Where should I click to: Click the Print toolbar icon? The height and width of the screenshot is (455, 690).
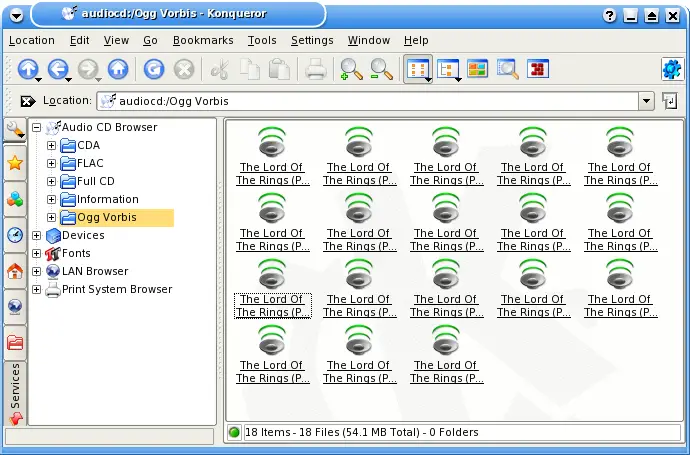(315, 69)
